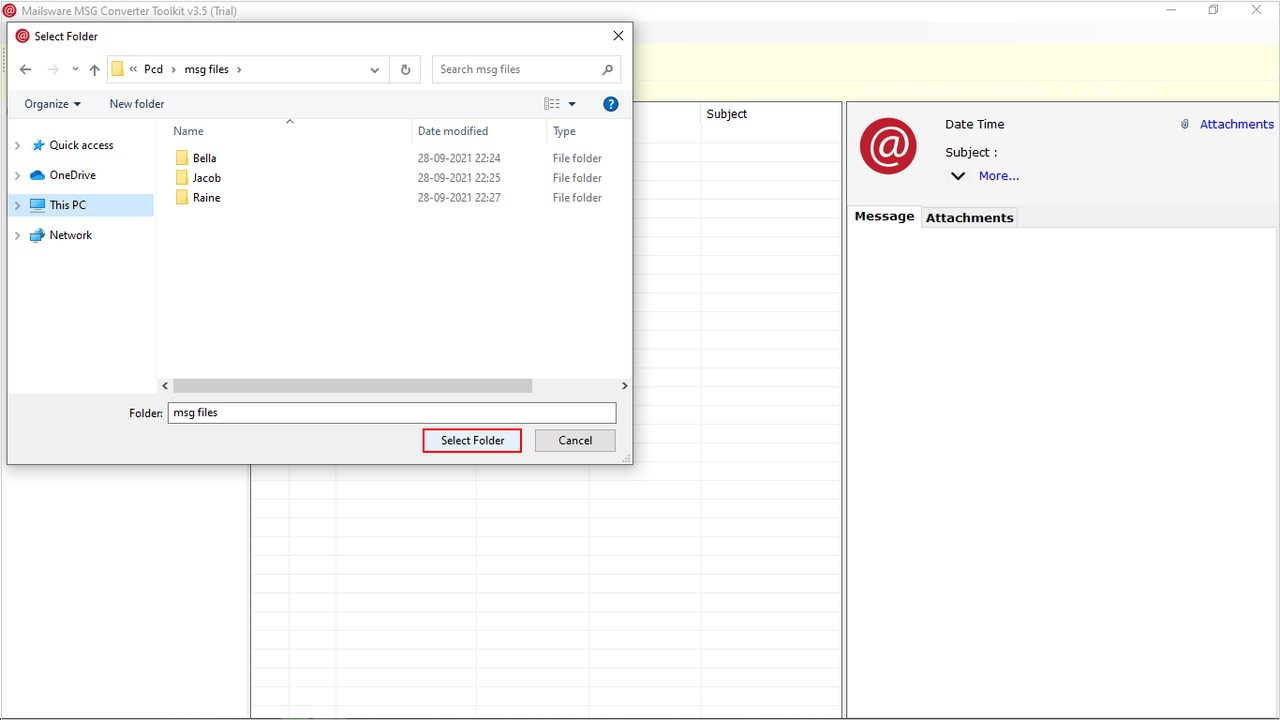The image size is (1280, 720).
Task: Change view layout icon
Action: point(552,104)
